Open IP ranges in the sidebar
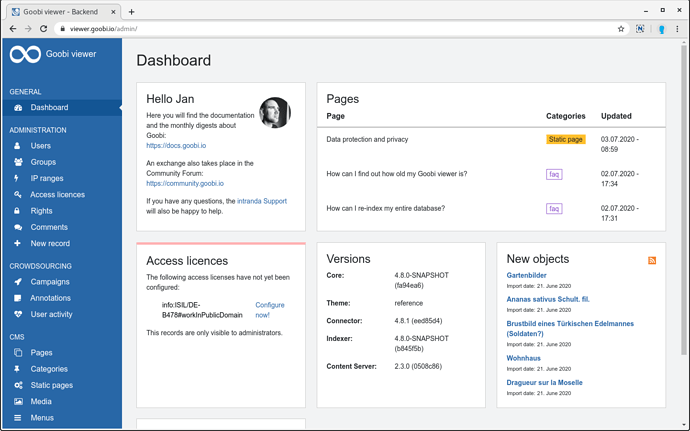Viewport: 690px width, 431px height. (x=47, y=178)
